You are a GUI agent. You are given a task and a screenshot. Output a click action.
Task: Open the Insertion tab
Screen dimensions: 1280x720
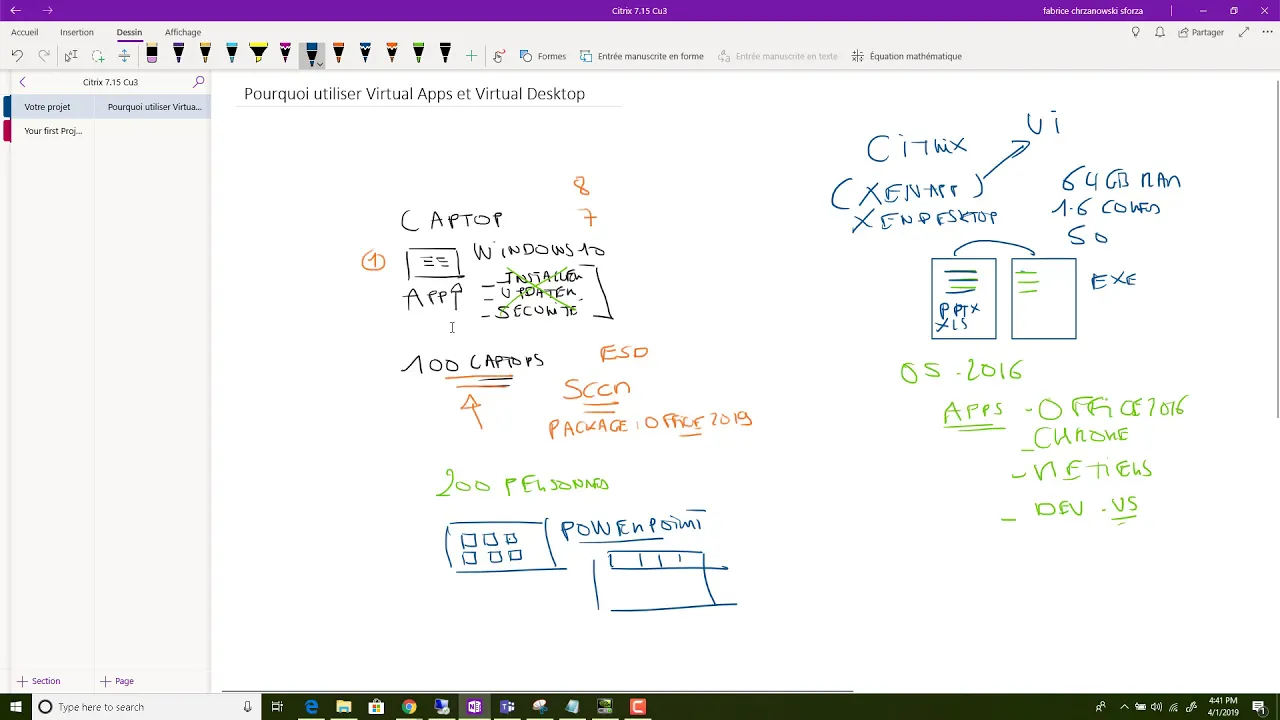(77, 32)
